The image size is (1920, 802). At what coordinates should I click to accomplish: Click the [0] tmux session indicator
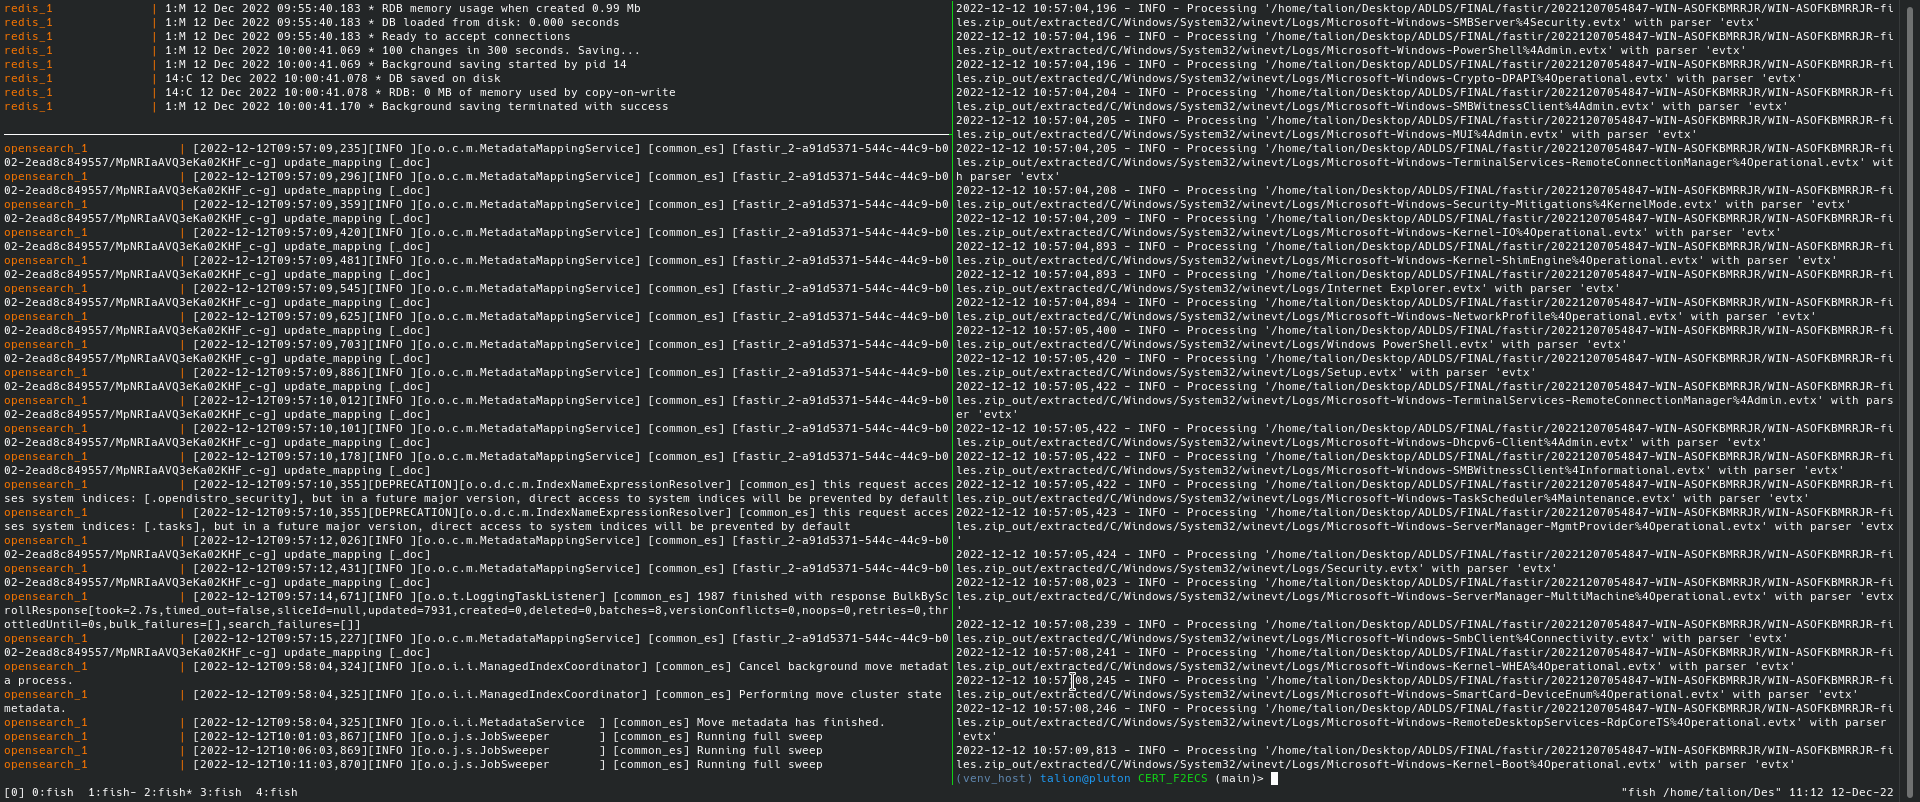[x=14, y=792]
